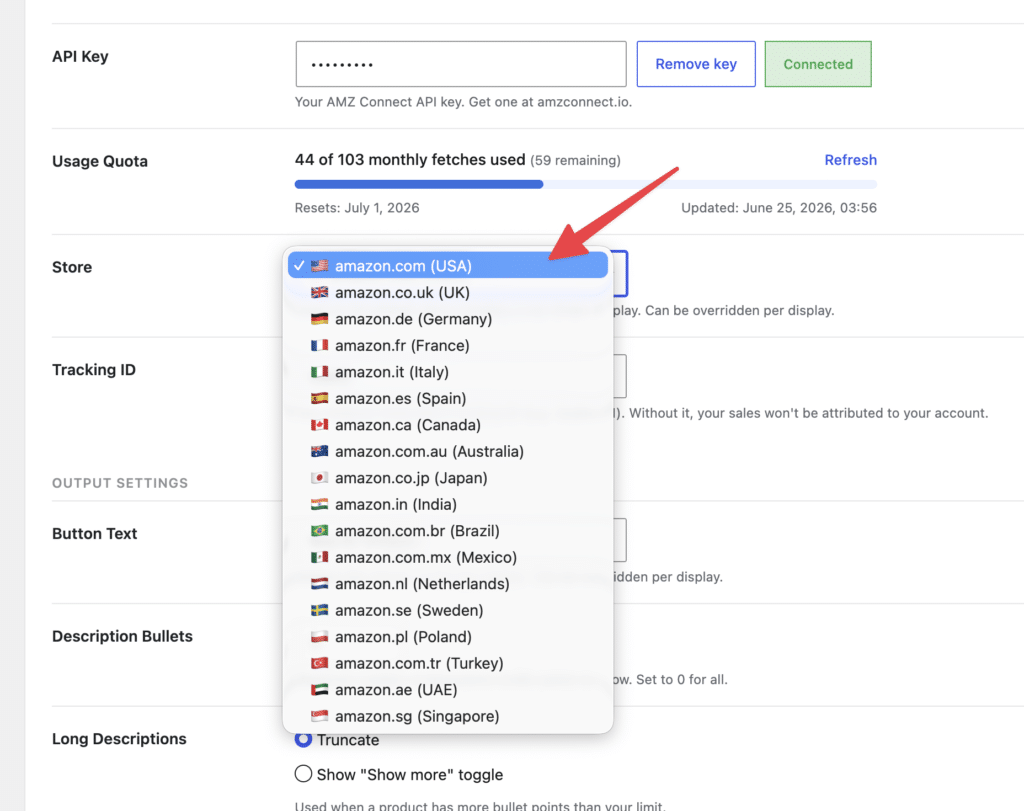
Task: Select amazon.nl (Netherlands) store option
Action: [448, 584]
